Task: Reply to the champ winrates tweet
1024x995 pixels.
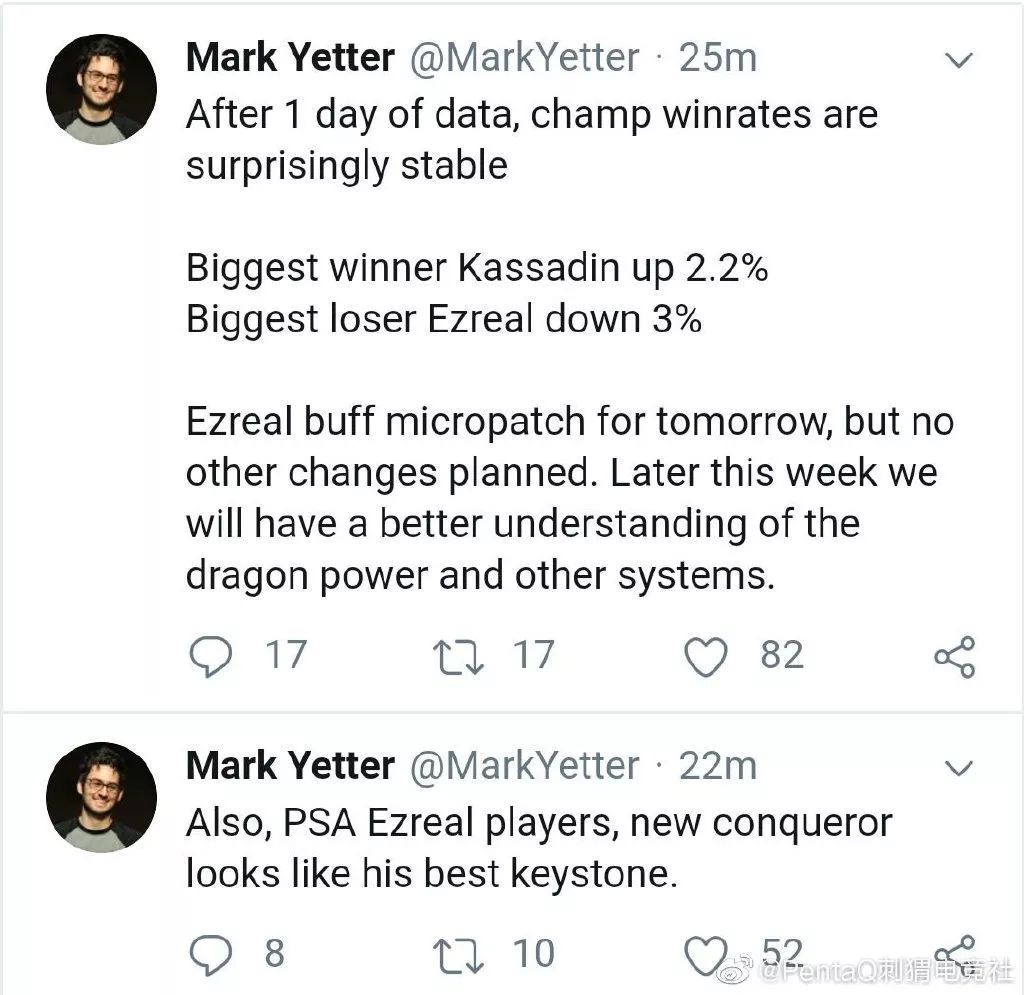Action: (209, 656)
